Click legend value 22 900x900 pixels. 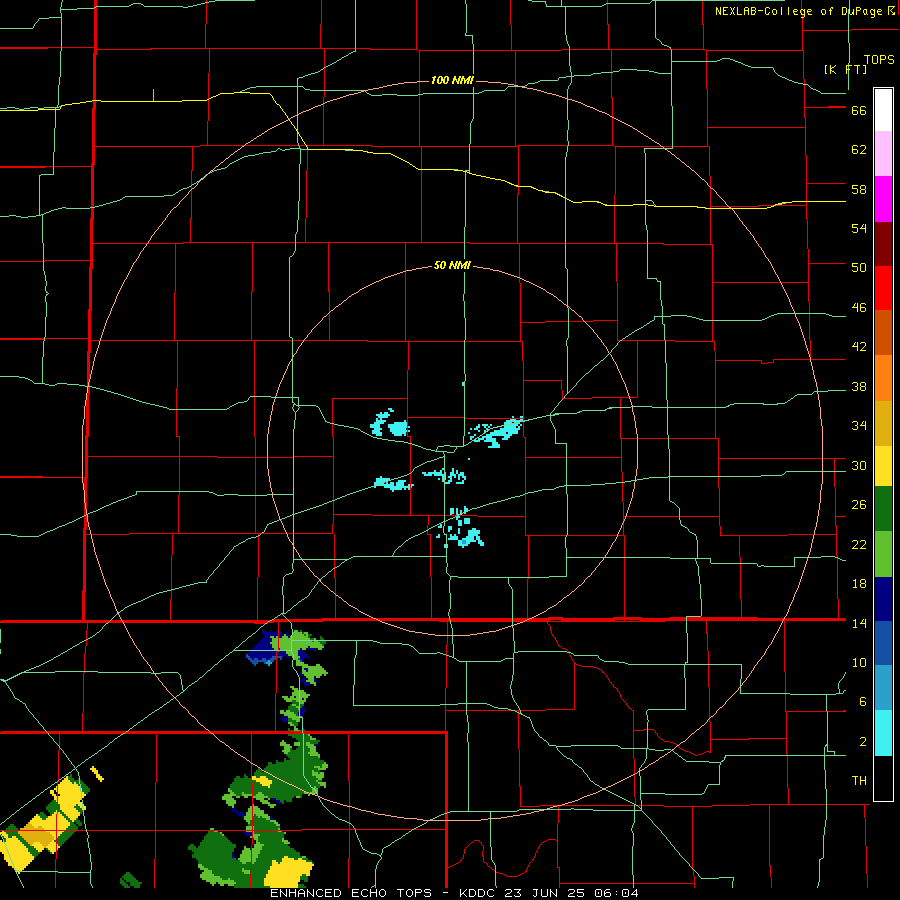859,544
